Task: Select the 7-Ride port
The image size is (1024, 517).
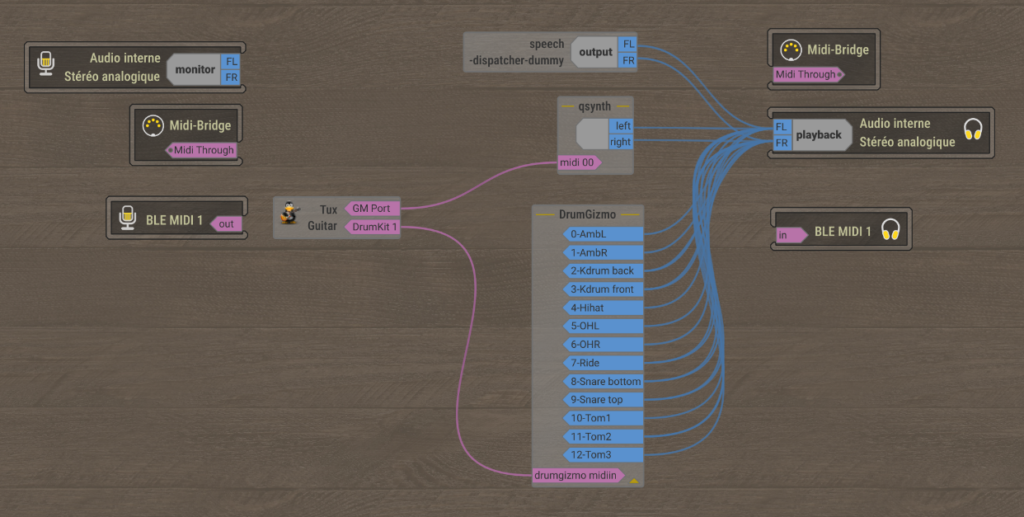Action: [603, 362]
